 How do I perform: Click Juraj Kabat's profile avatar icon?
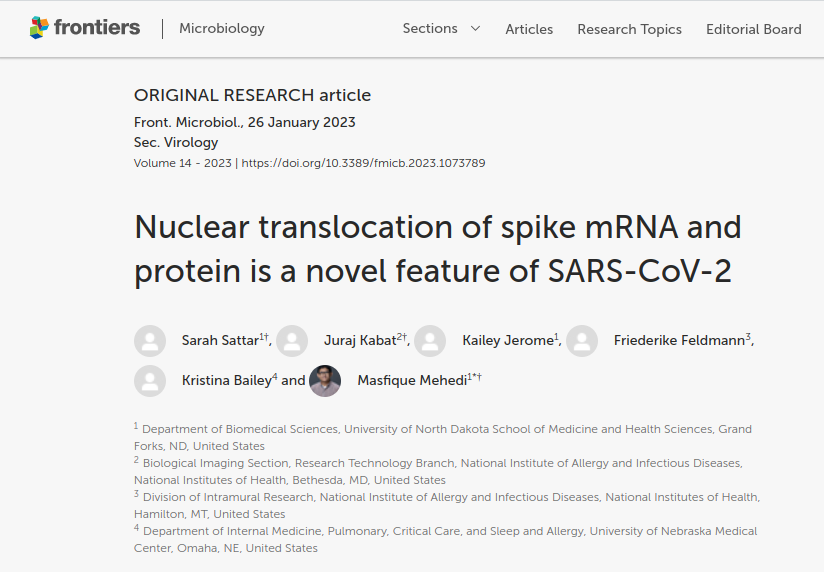pos(292,341)
